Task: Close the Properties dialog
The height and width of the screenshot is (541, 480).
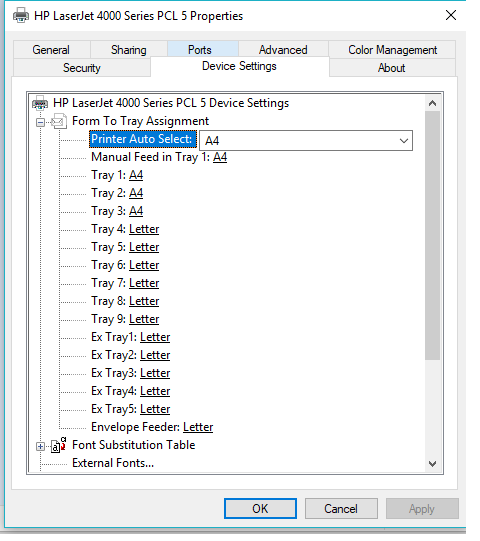Action: (451, 15)
